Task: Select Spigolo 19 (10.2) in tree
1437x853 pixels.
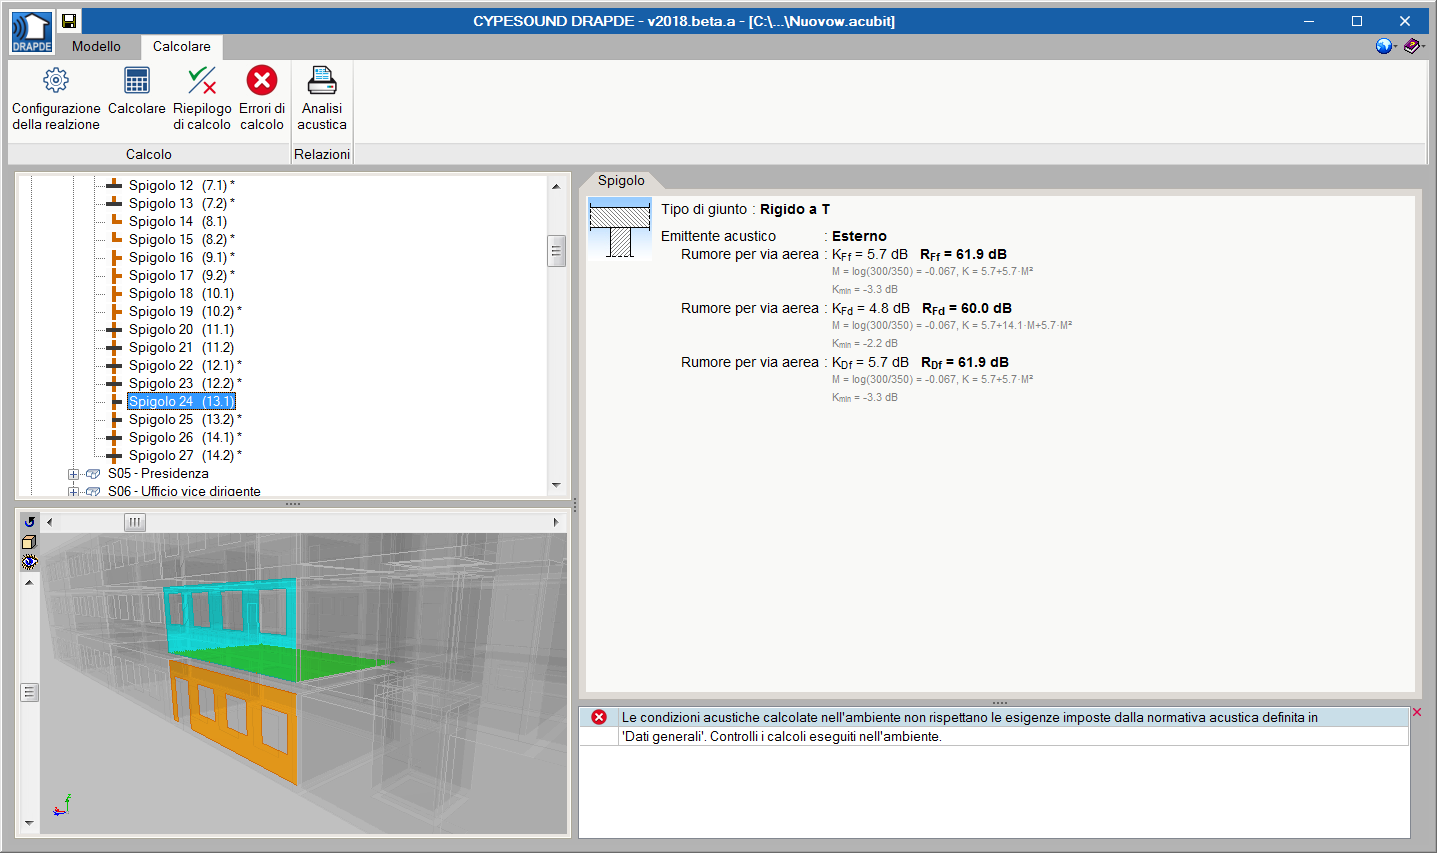Action: [185, 311]
